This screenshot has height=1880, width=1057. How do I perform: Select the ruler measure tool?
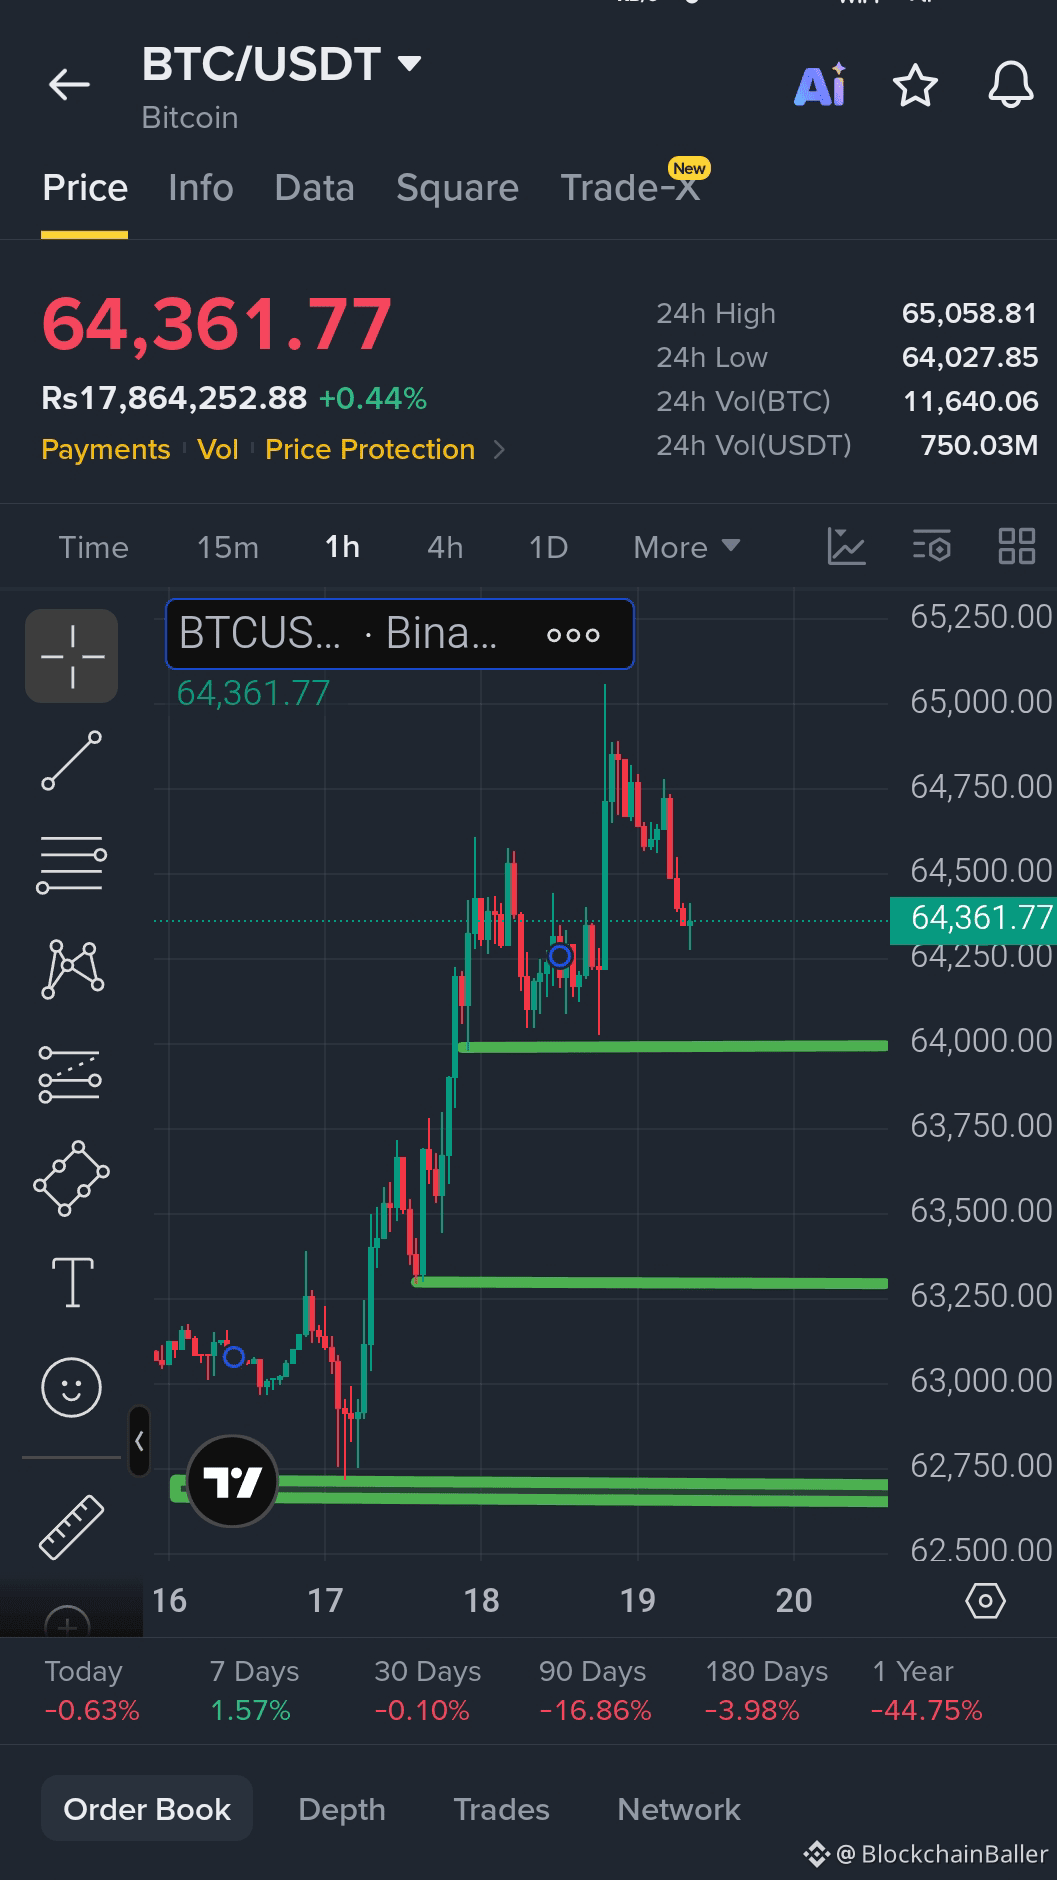[72, 1526]
